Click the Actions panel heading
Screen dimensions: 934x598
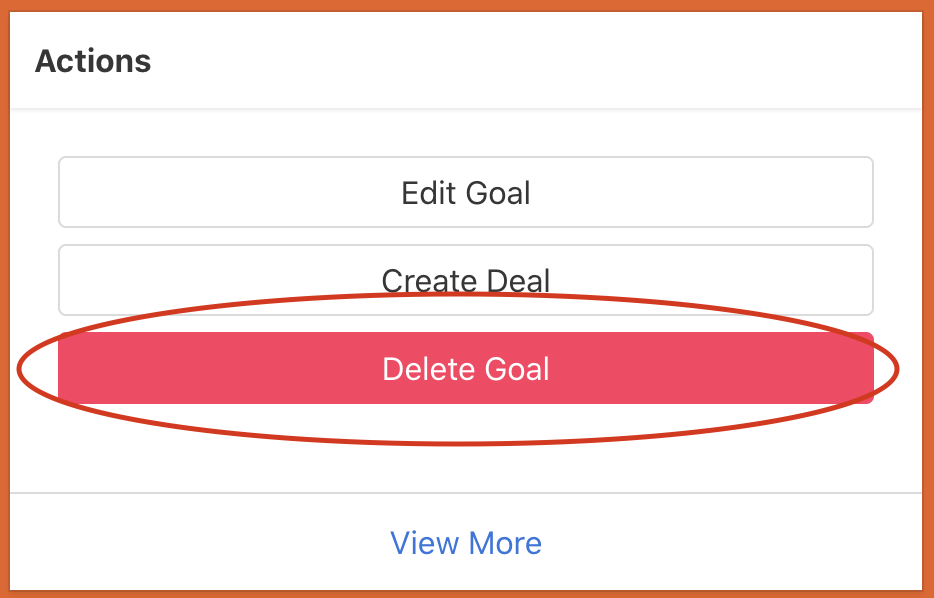point(93,62)
